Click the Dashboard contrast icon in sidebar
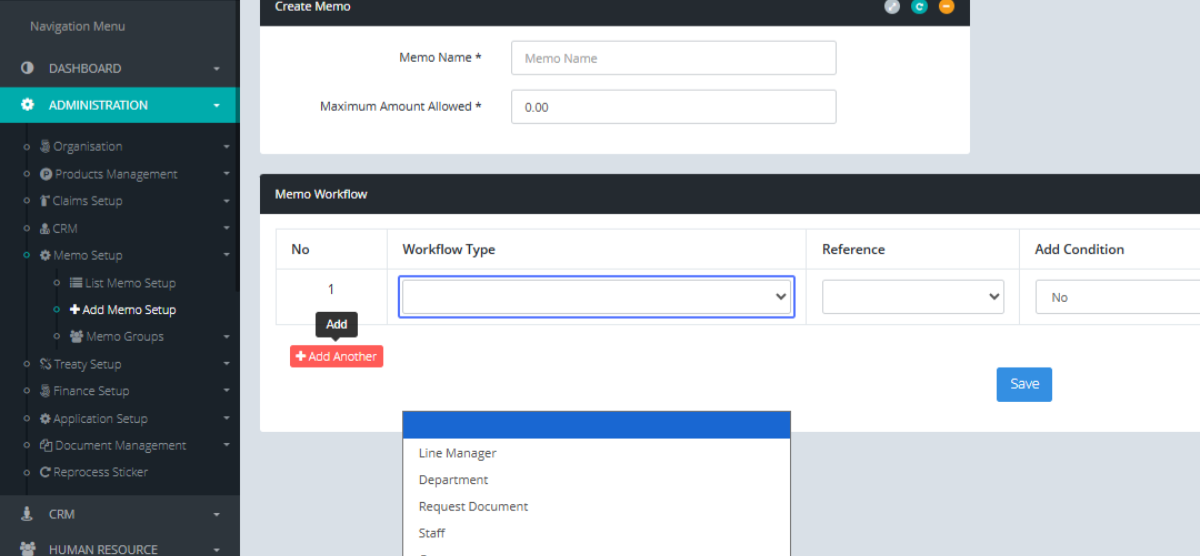 [x=28, y=68]
